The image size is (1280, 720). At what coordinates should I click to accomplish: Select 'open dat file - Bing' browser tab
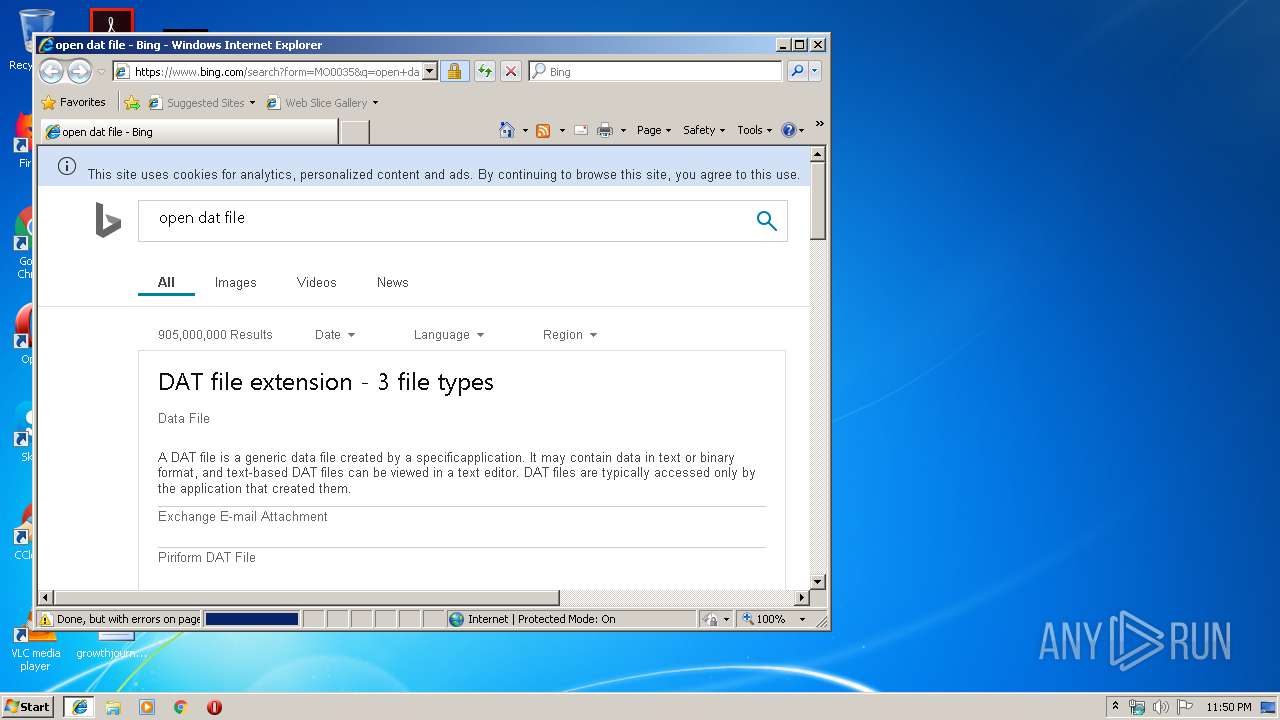pyautogui.click(x=189, y=131)
